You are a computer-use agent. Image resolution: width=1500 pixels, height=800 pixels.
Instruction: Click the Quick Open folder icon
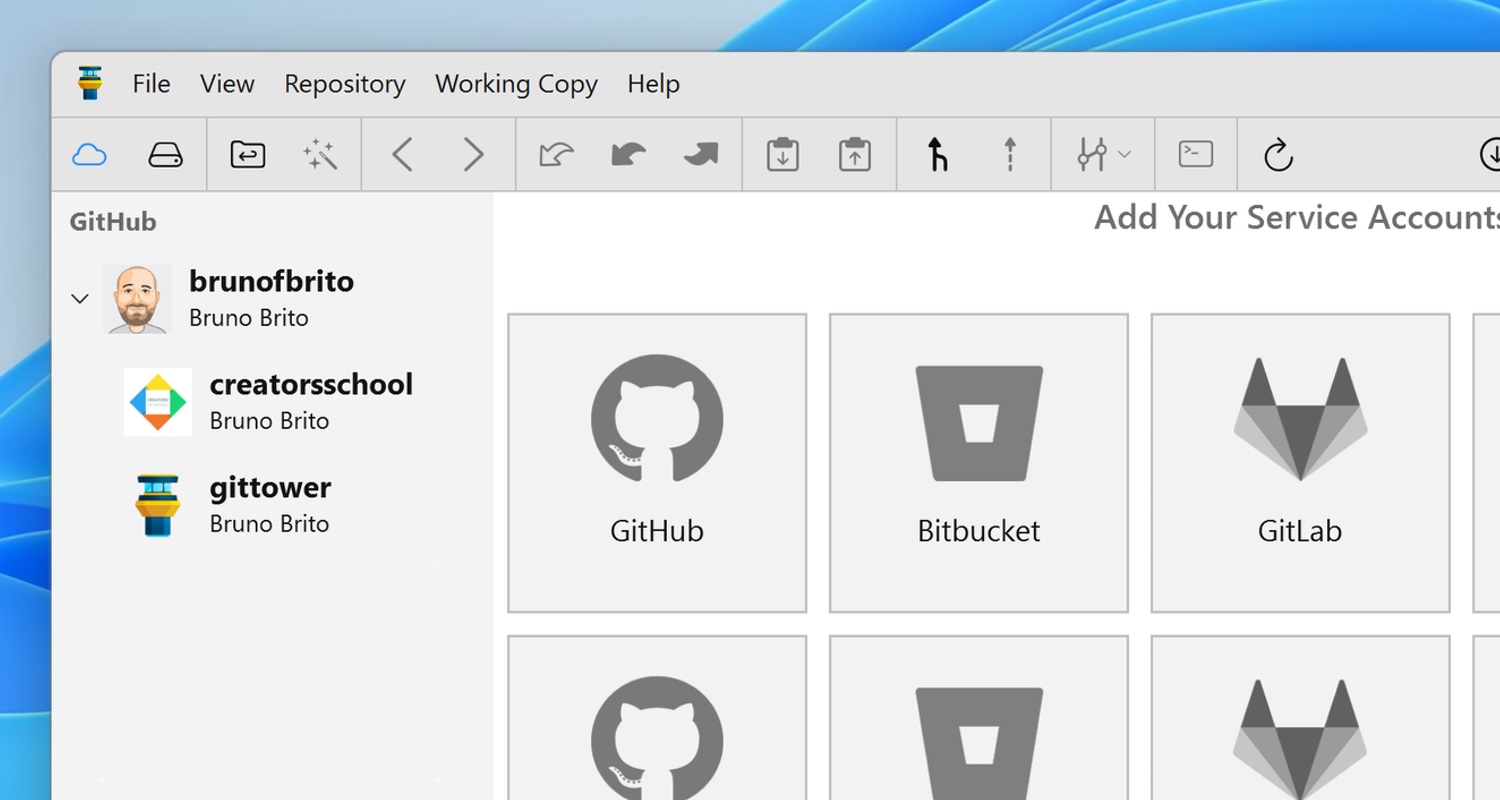point(247,155)
